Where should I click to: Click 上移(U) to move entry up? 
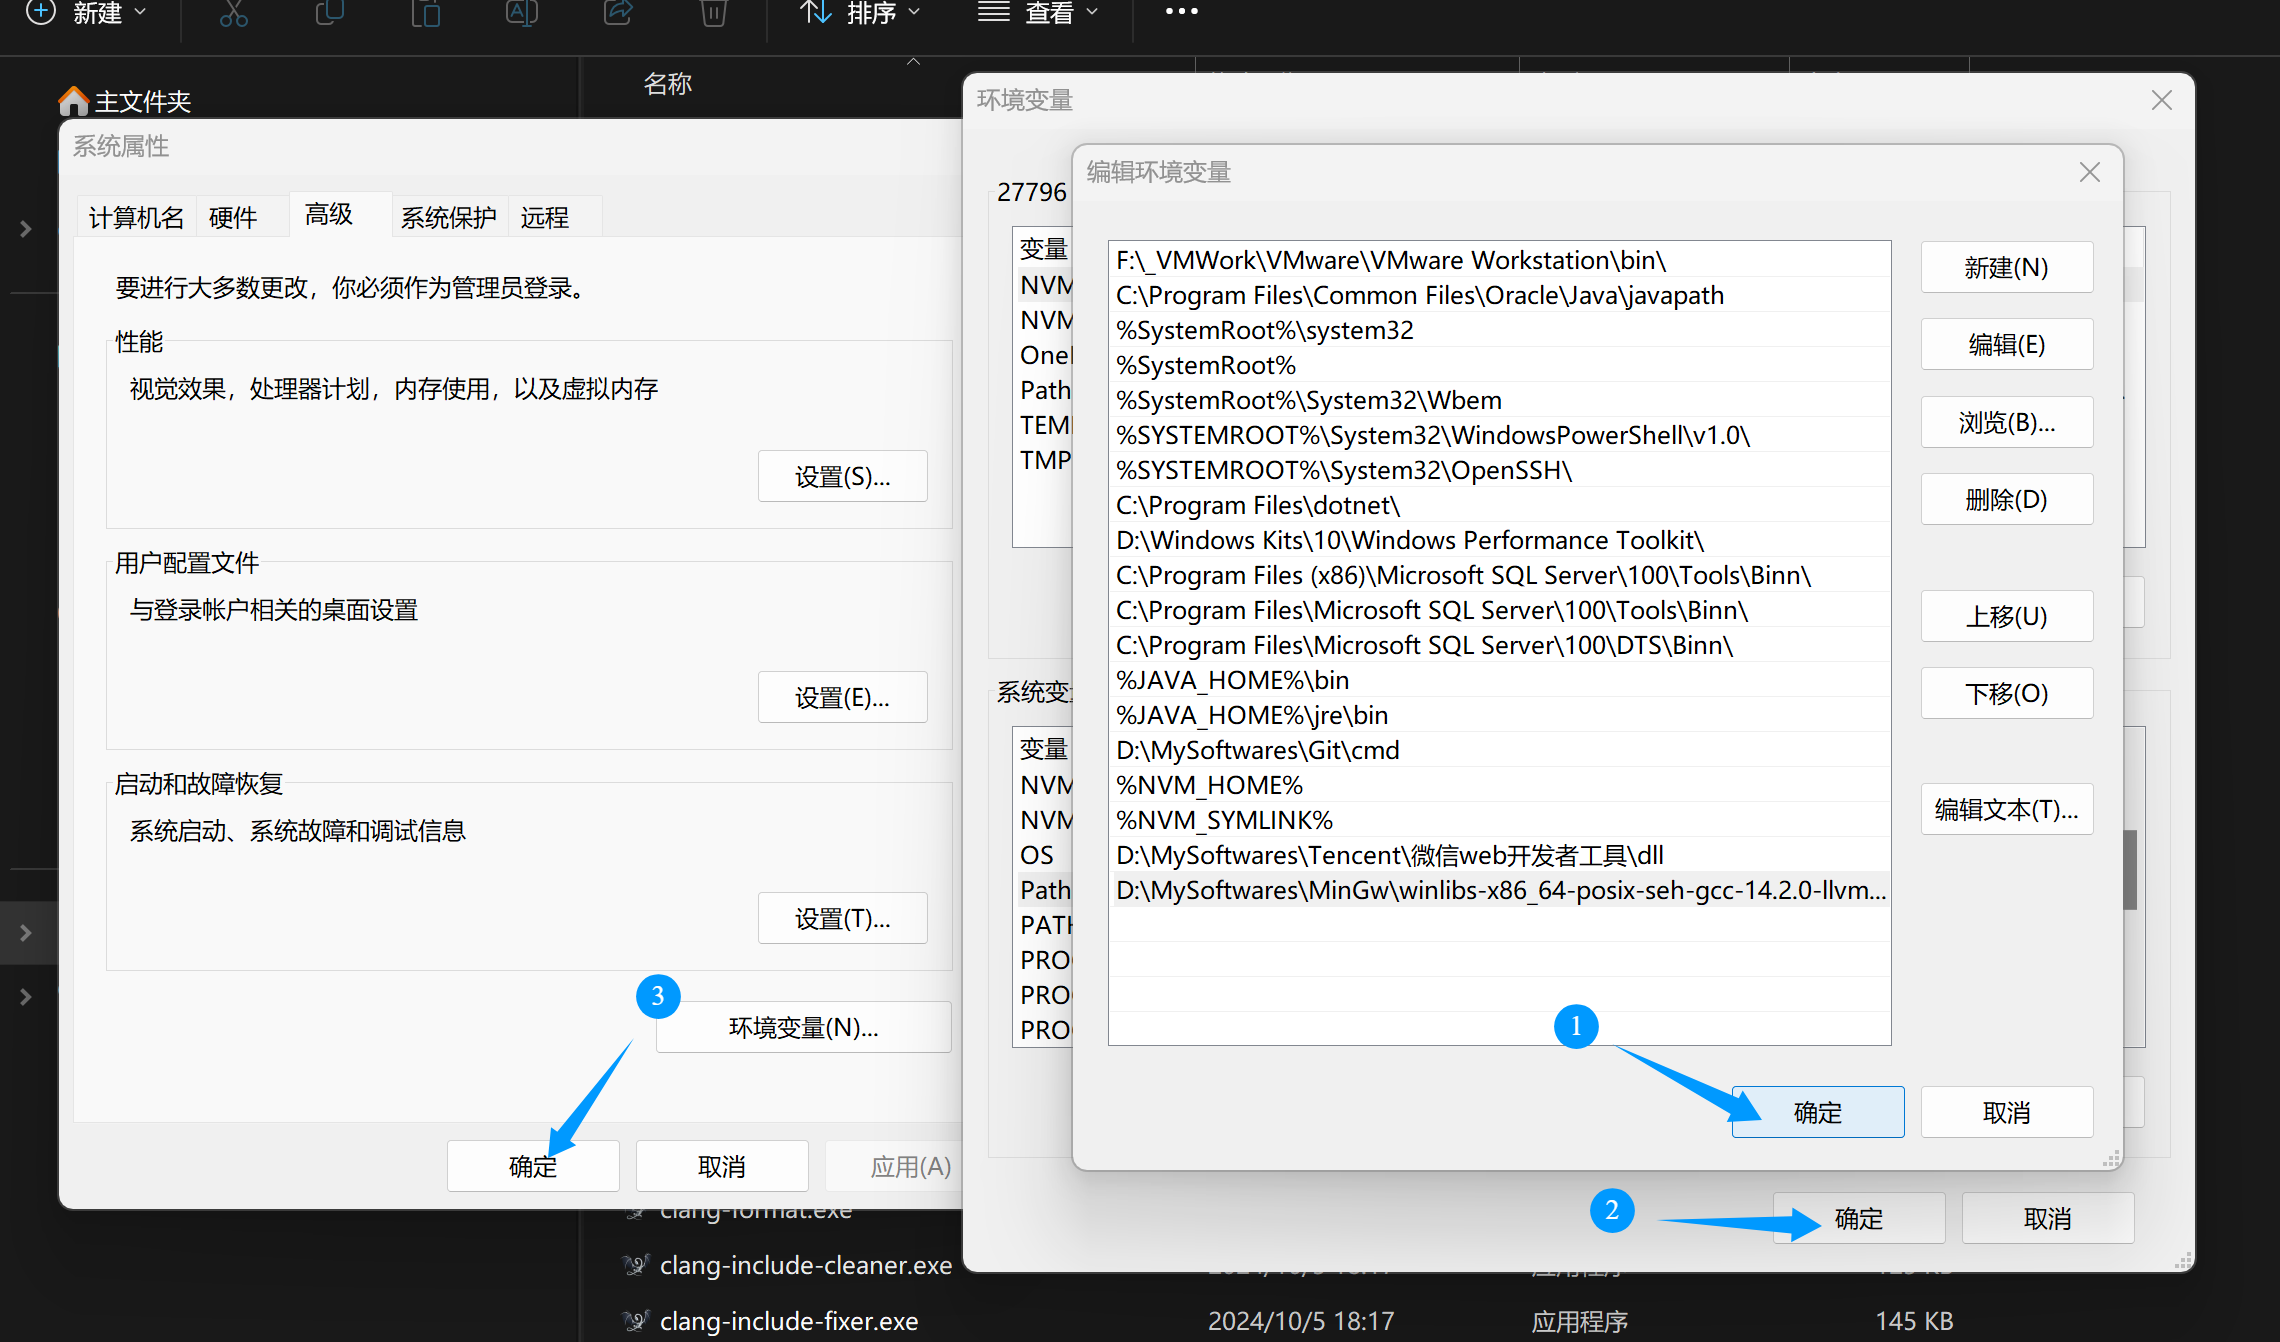pos(2007,616)
